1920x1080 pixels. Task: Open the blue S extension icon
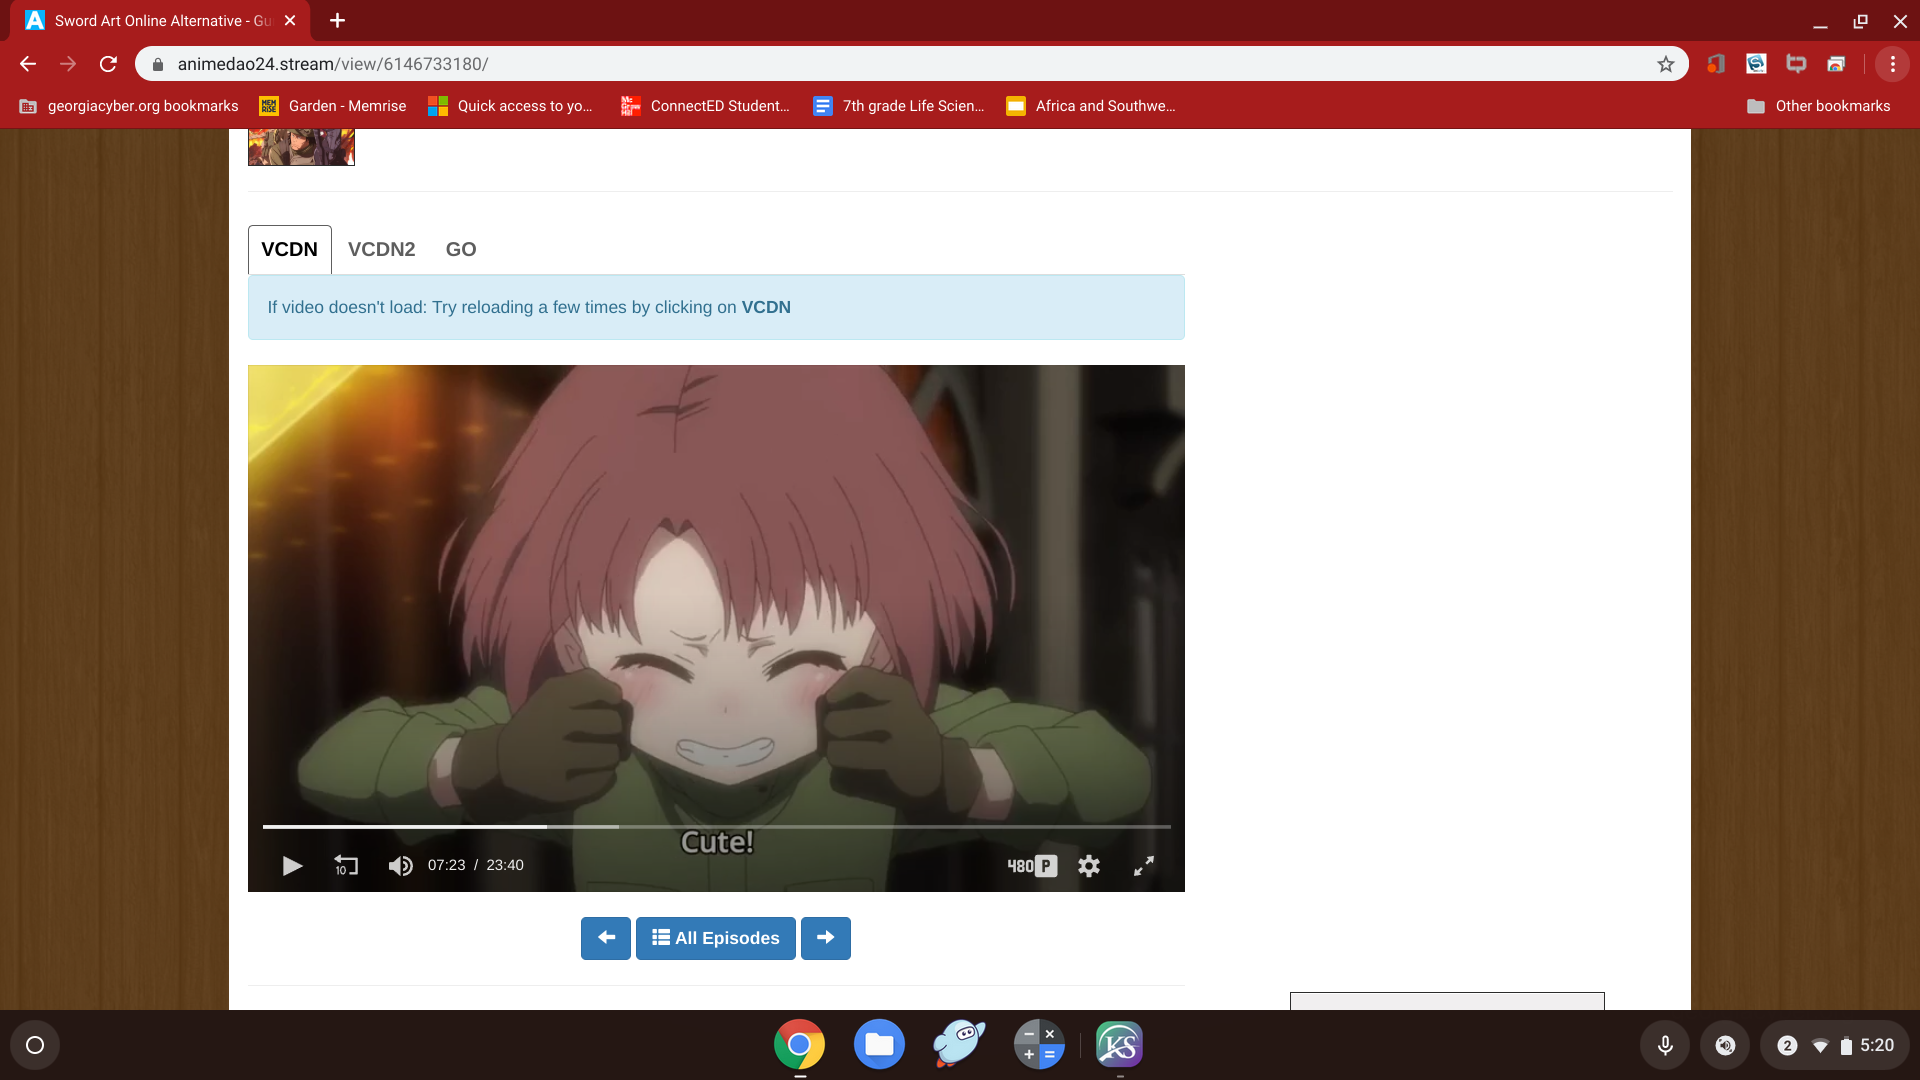1756,64
